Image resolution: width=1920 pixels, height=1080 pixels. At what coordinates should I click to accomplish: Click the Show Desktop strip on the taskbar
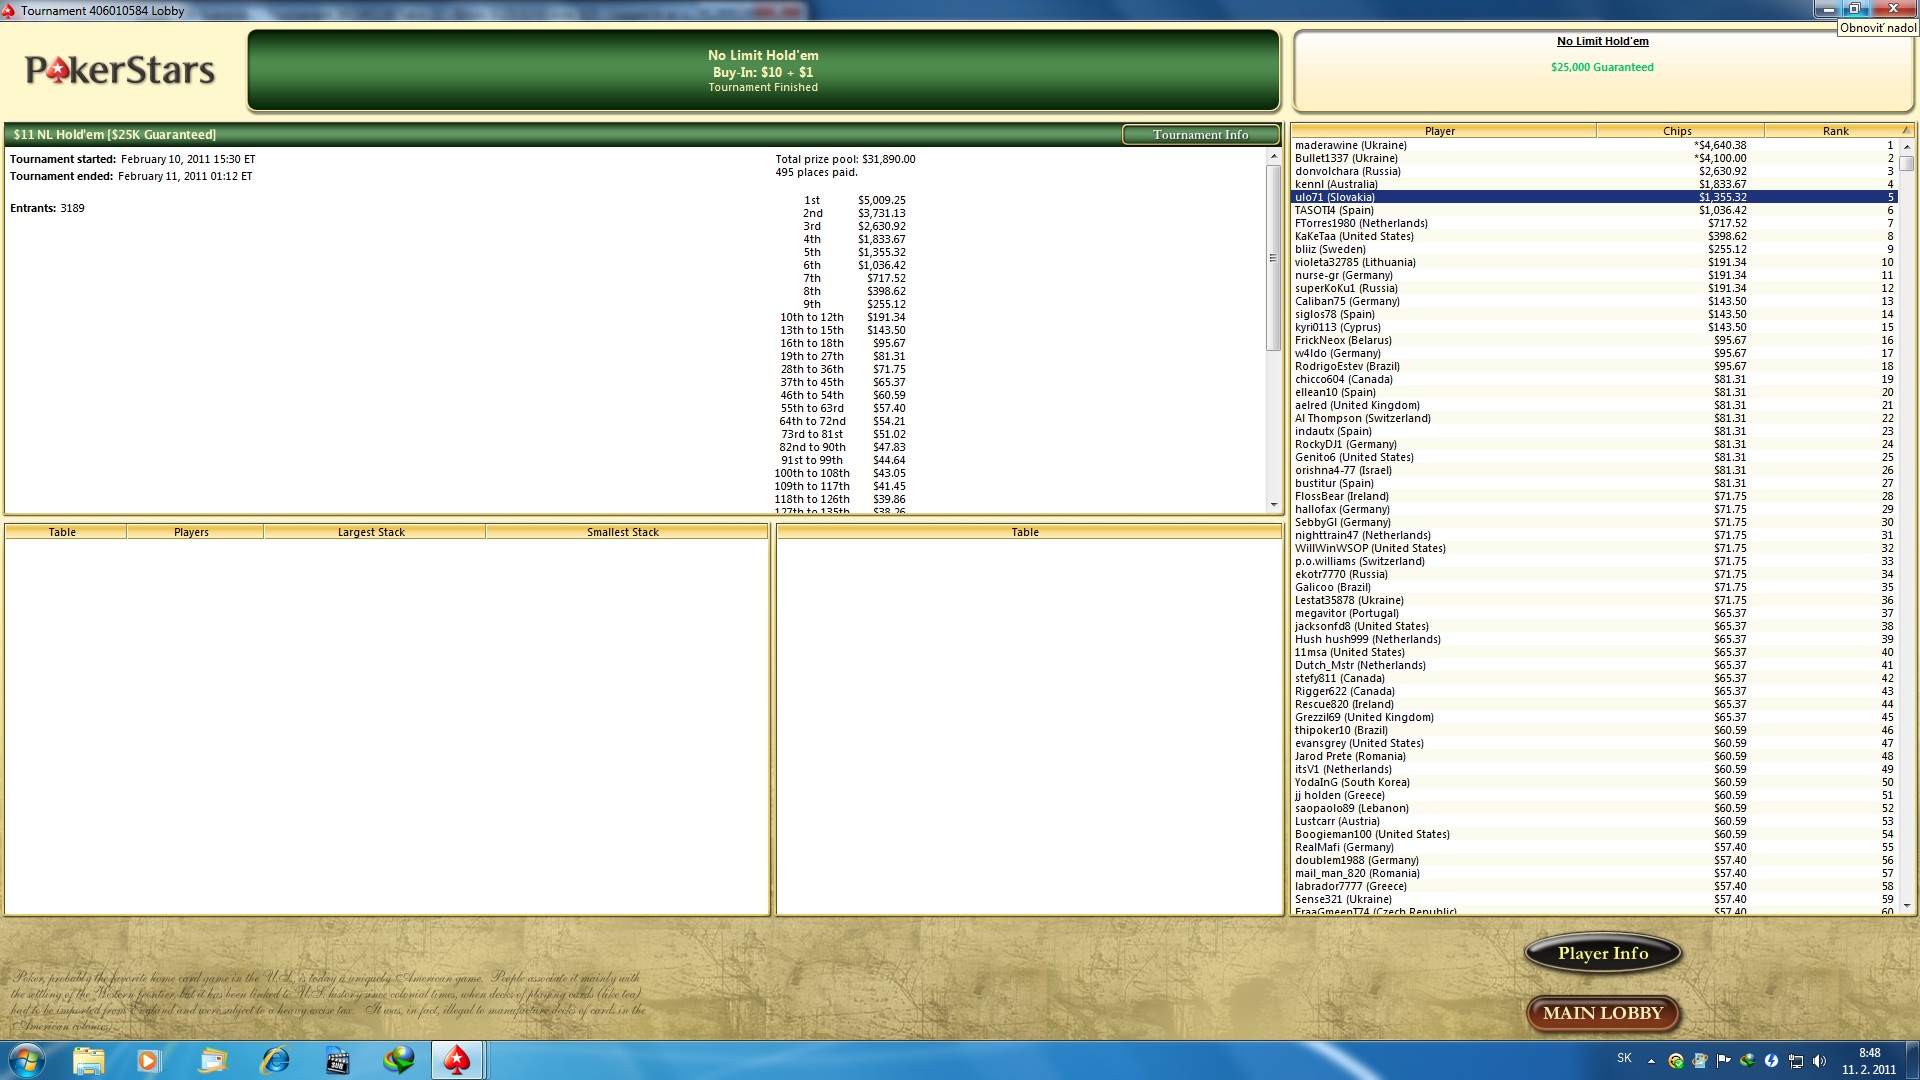[1913, 1060]
